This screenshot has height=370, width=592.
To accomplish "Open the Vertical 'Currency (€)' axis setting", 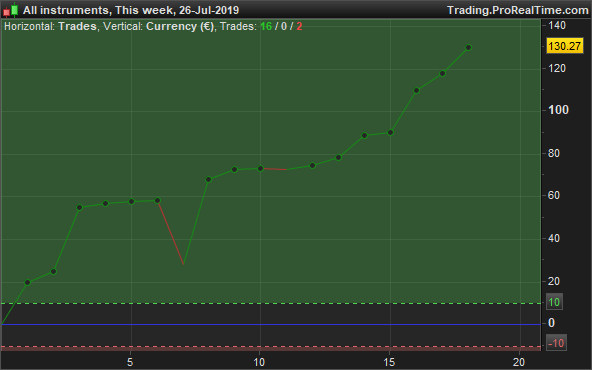I will [180, 26].
